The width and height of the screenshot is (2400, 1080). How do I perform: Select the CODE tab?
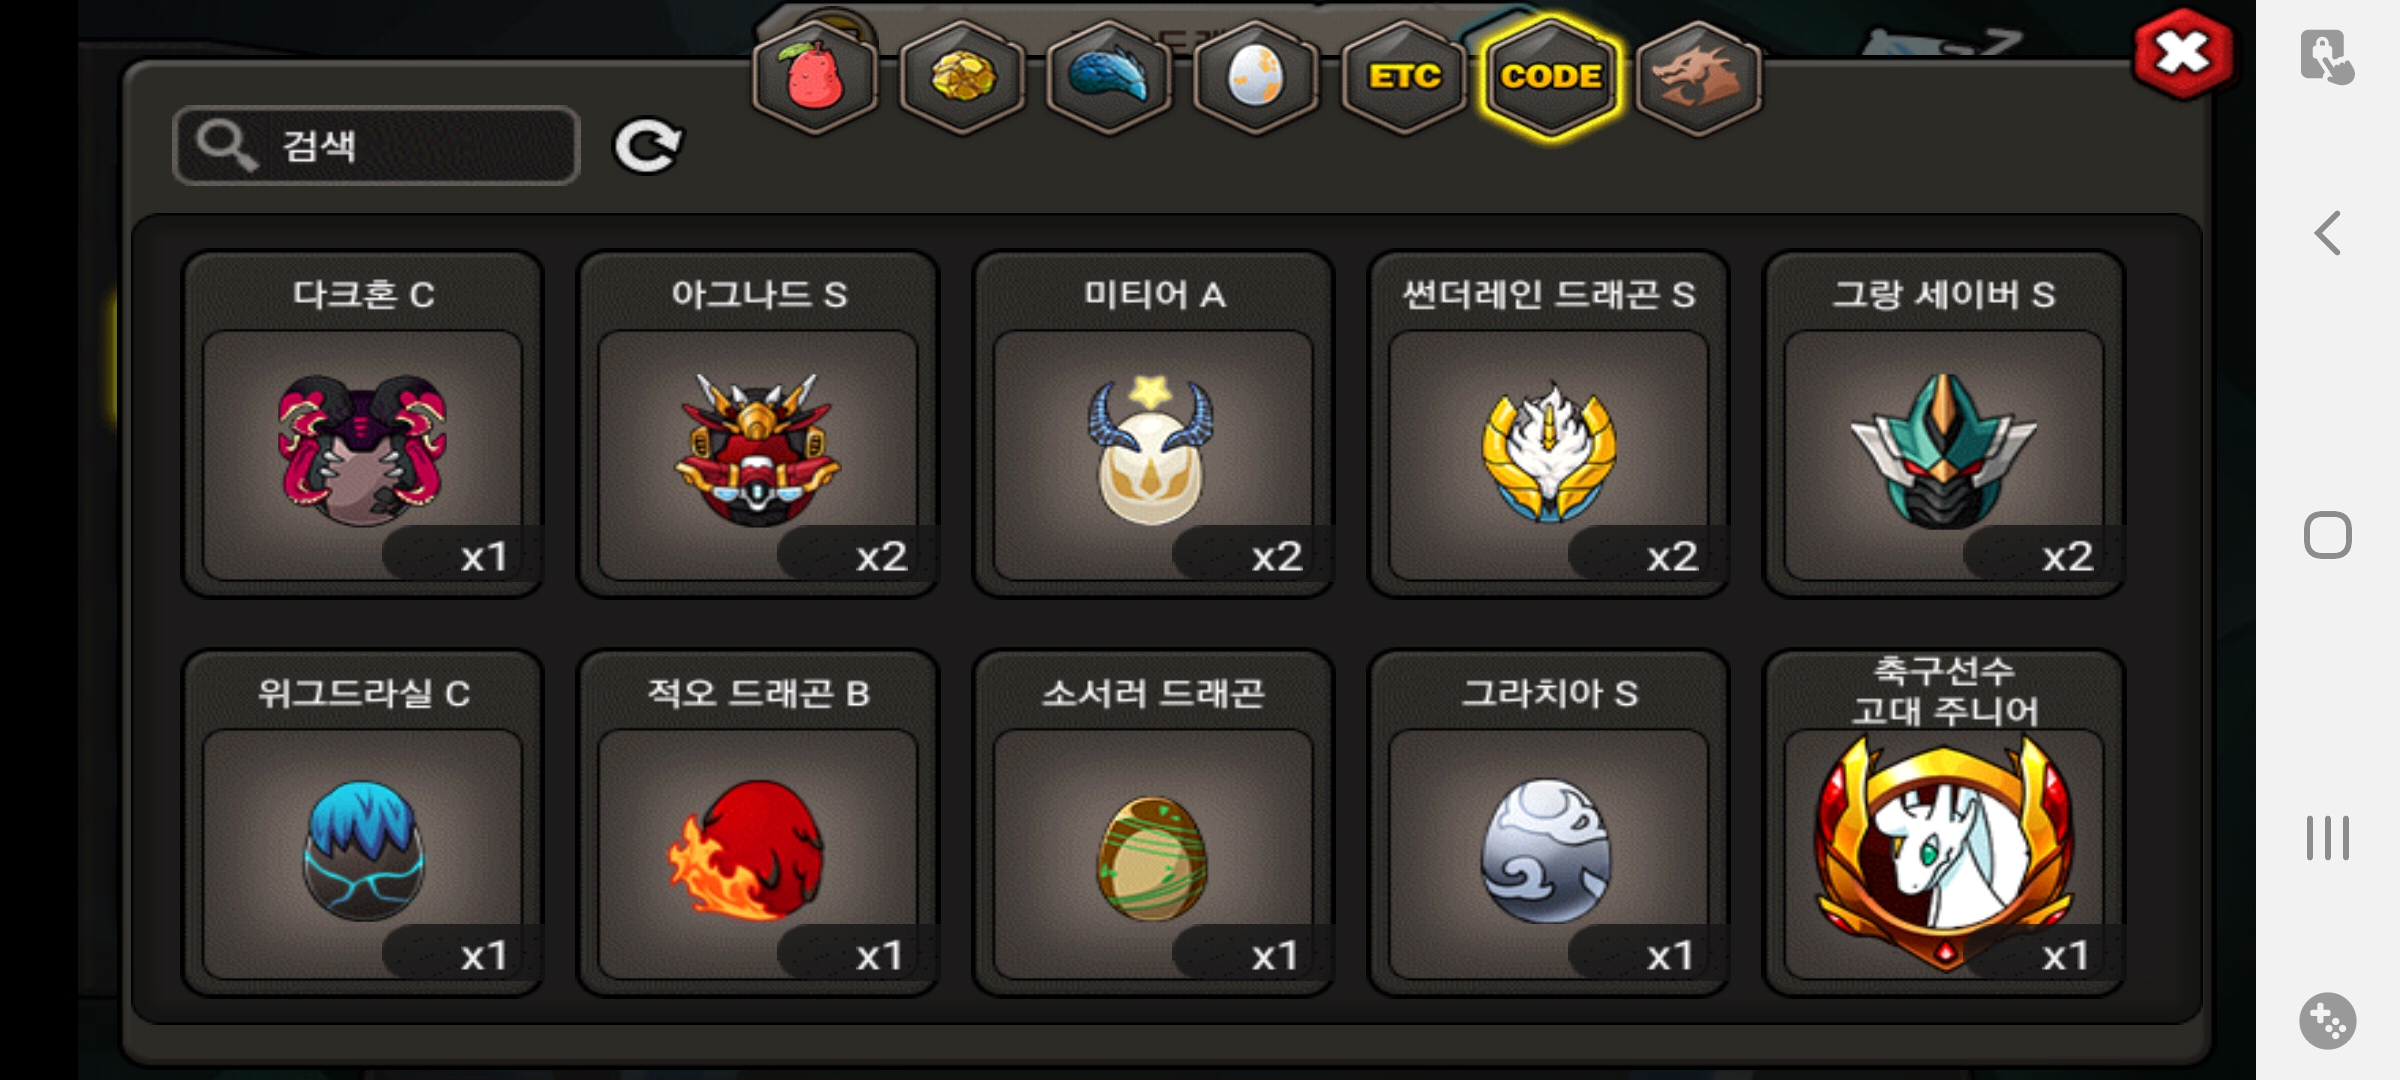click(x=1551, y=78)
